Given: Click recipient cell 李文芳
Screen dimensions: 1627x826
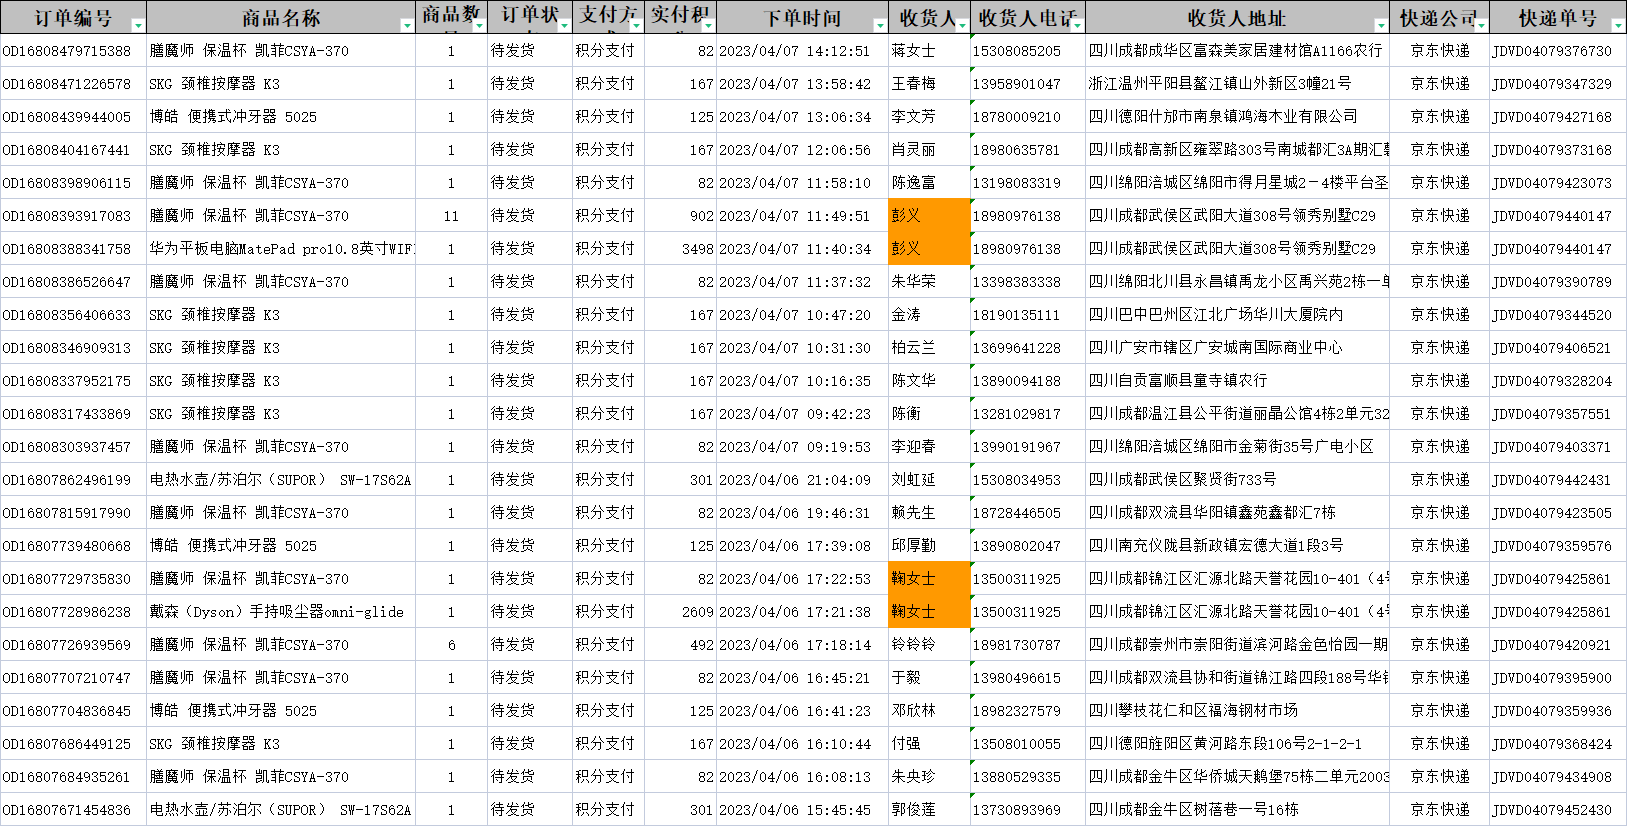Looking at the screenshot, I should click(929, 116).
